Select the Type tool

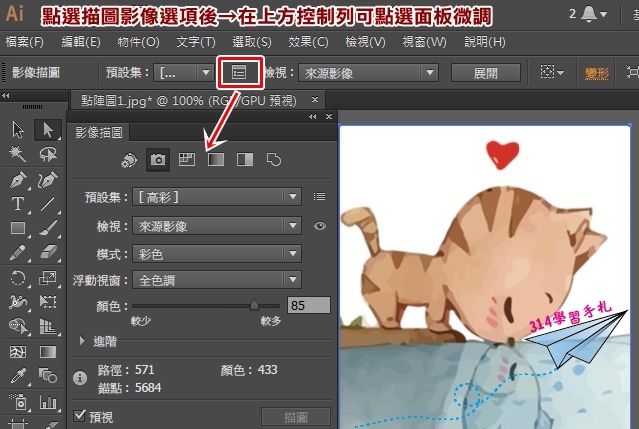18,203
